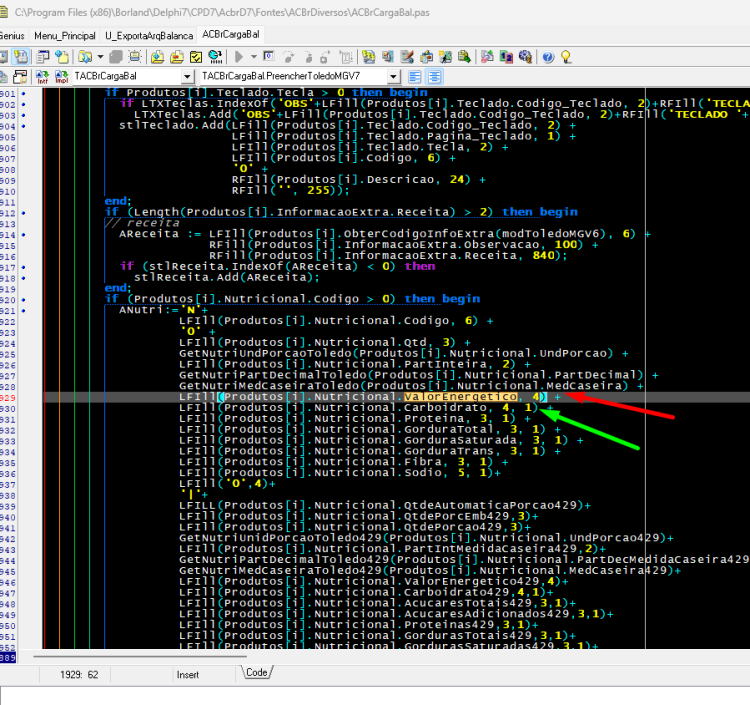Toggle breakpoint in gutter at line 917

(23, 267)
